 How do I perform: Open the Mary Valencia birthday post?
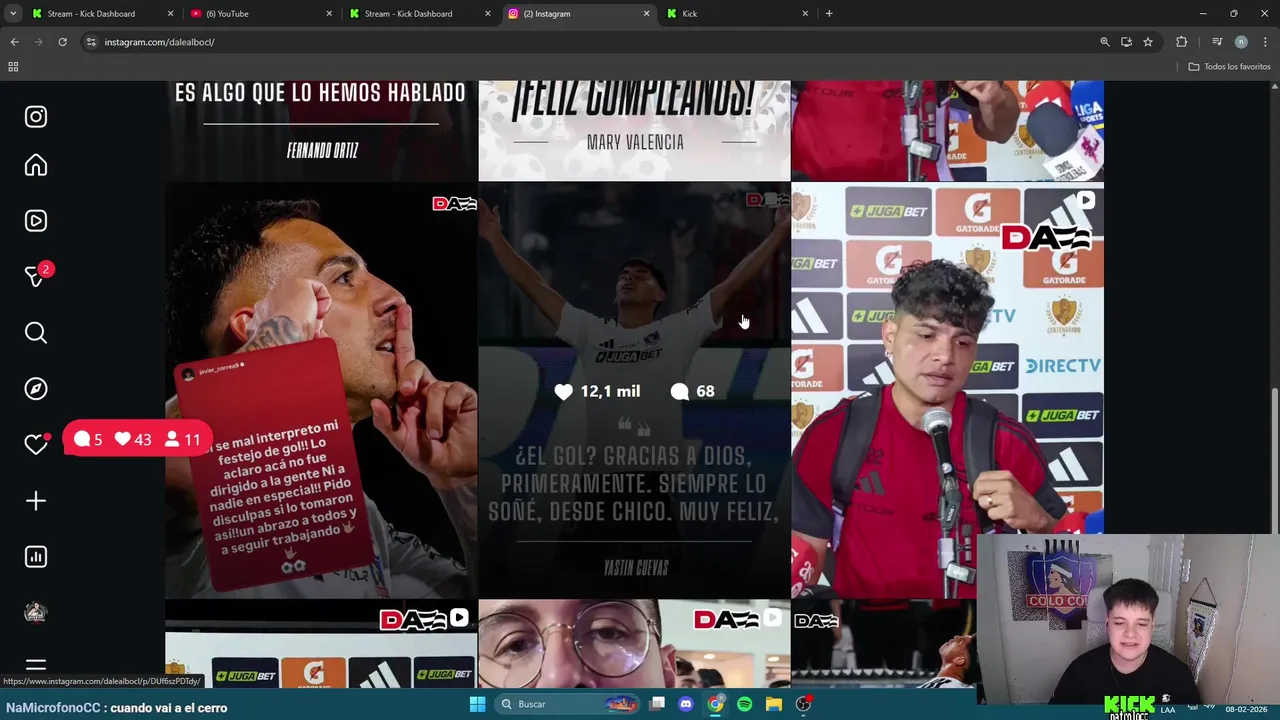634,130
